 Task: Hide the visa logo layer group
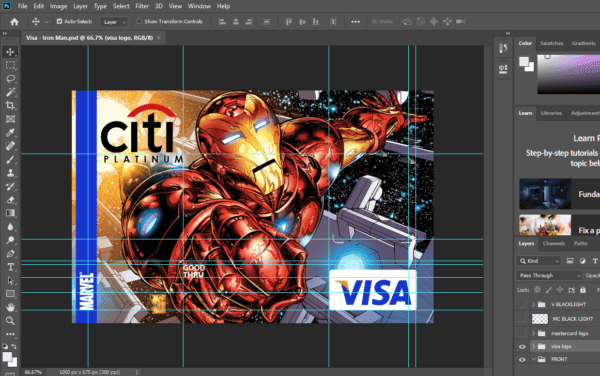pyautogui.click(x=522, y=347)
